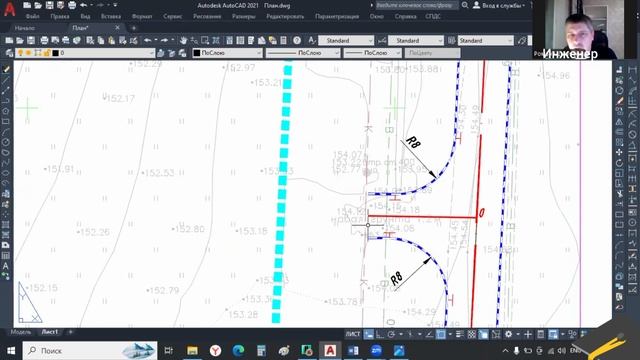
Task: Select the Multiline Text A tool
Action: click(x=6, y=266)
